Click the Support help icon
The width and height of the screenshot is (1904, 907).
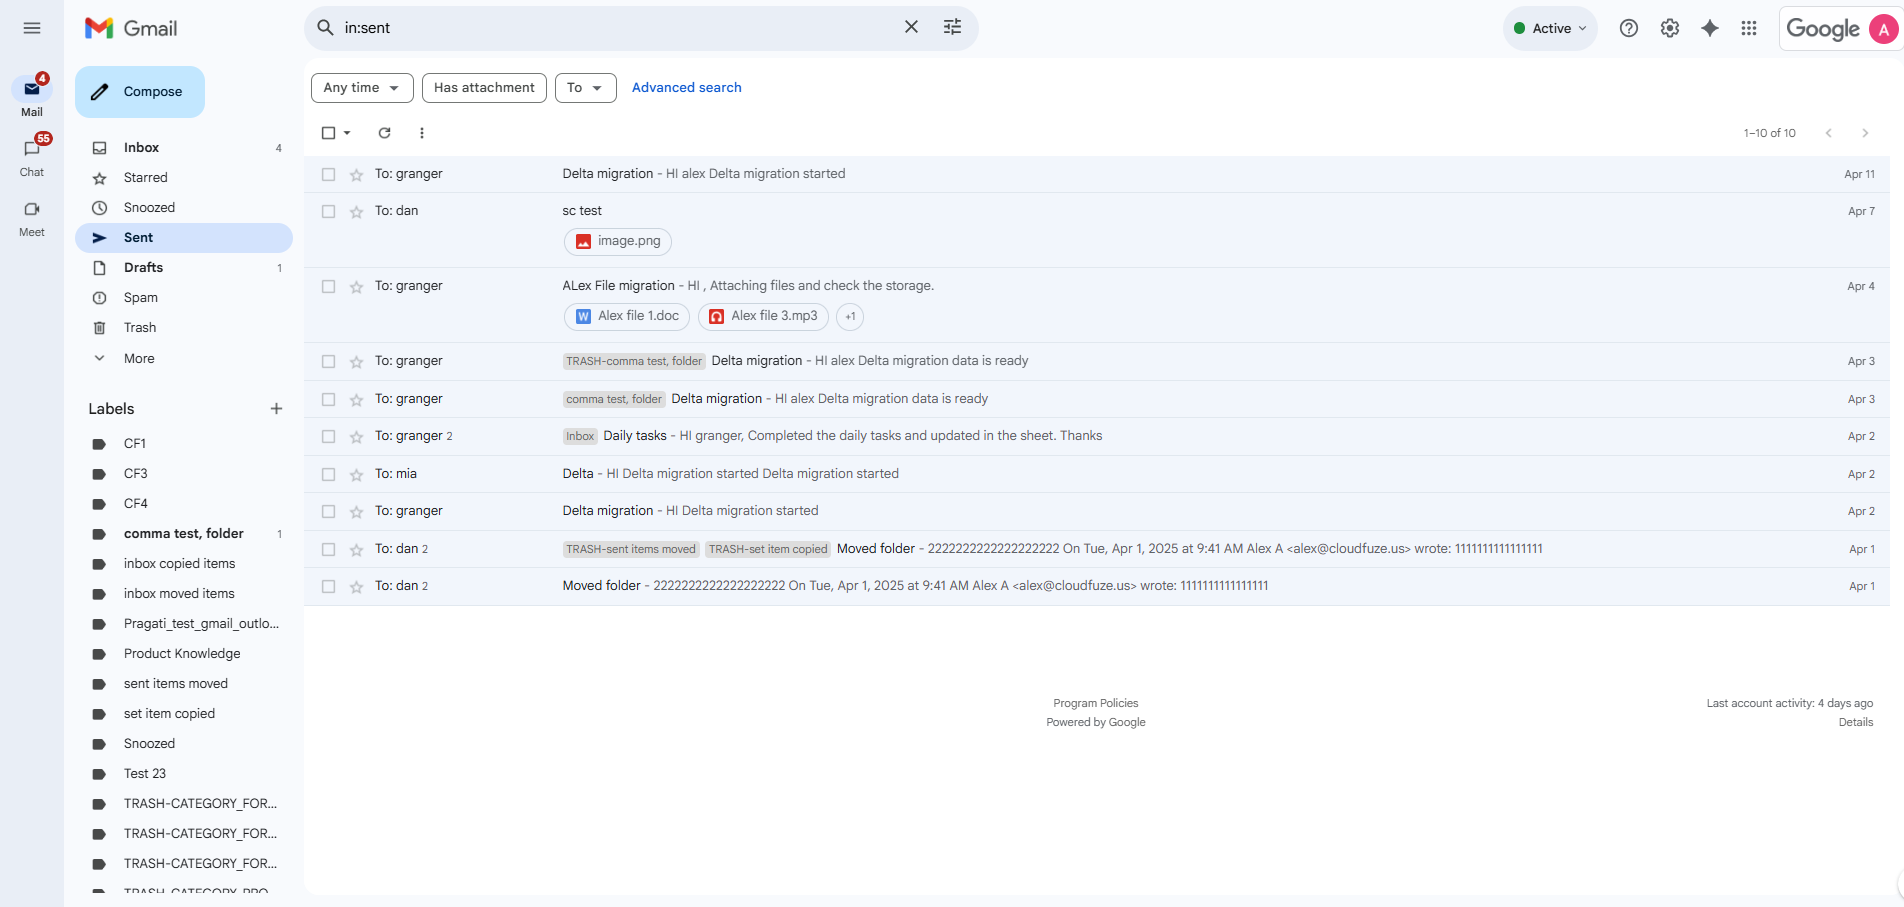pos(1628,28)
